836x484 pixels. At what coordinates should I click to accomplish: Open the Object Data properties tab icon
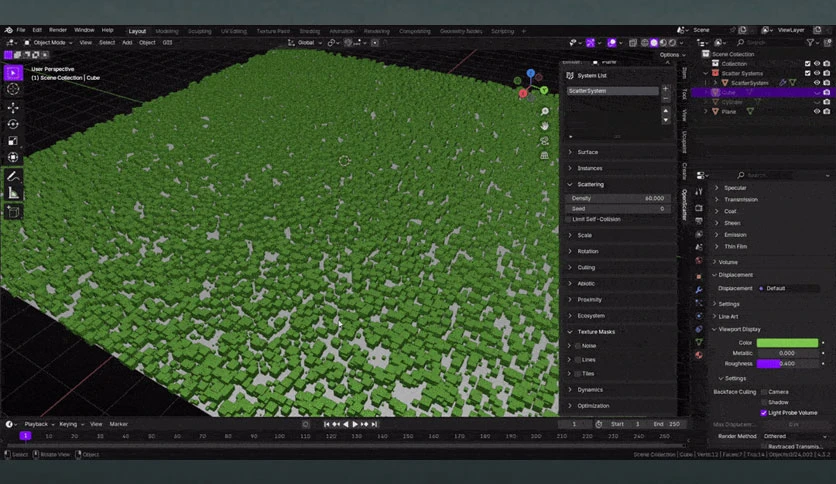pos(699,342)
